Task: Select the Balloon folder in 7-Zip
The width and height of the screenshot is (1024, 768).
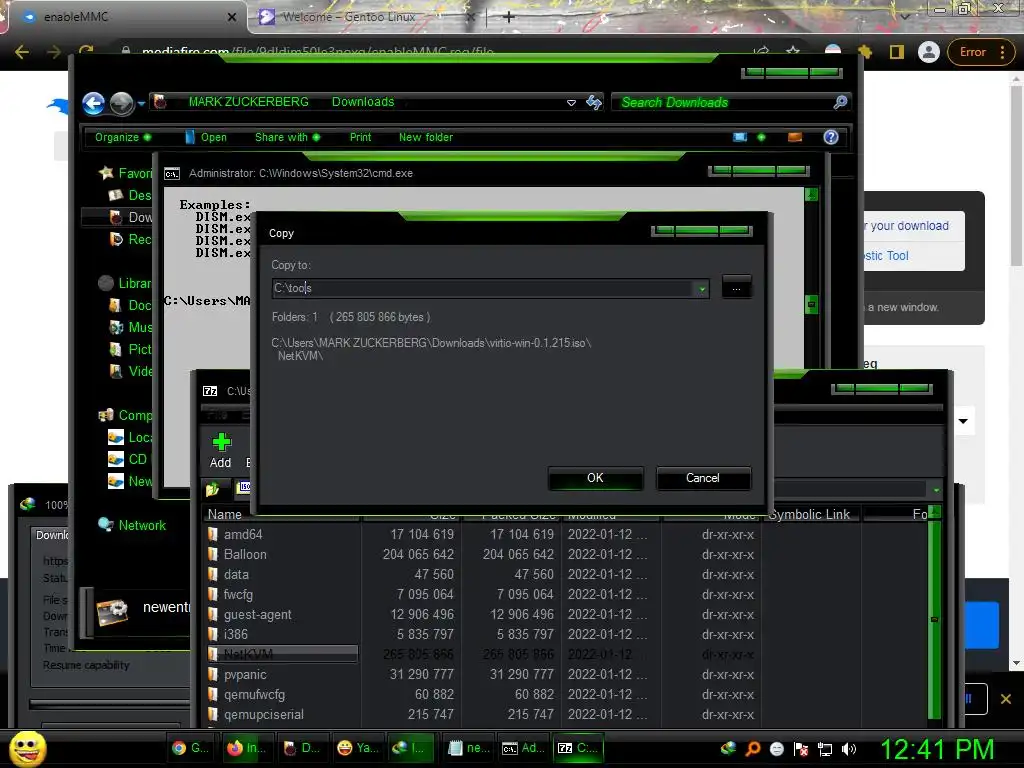Action: tap(245, 554)
